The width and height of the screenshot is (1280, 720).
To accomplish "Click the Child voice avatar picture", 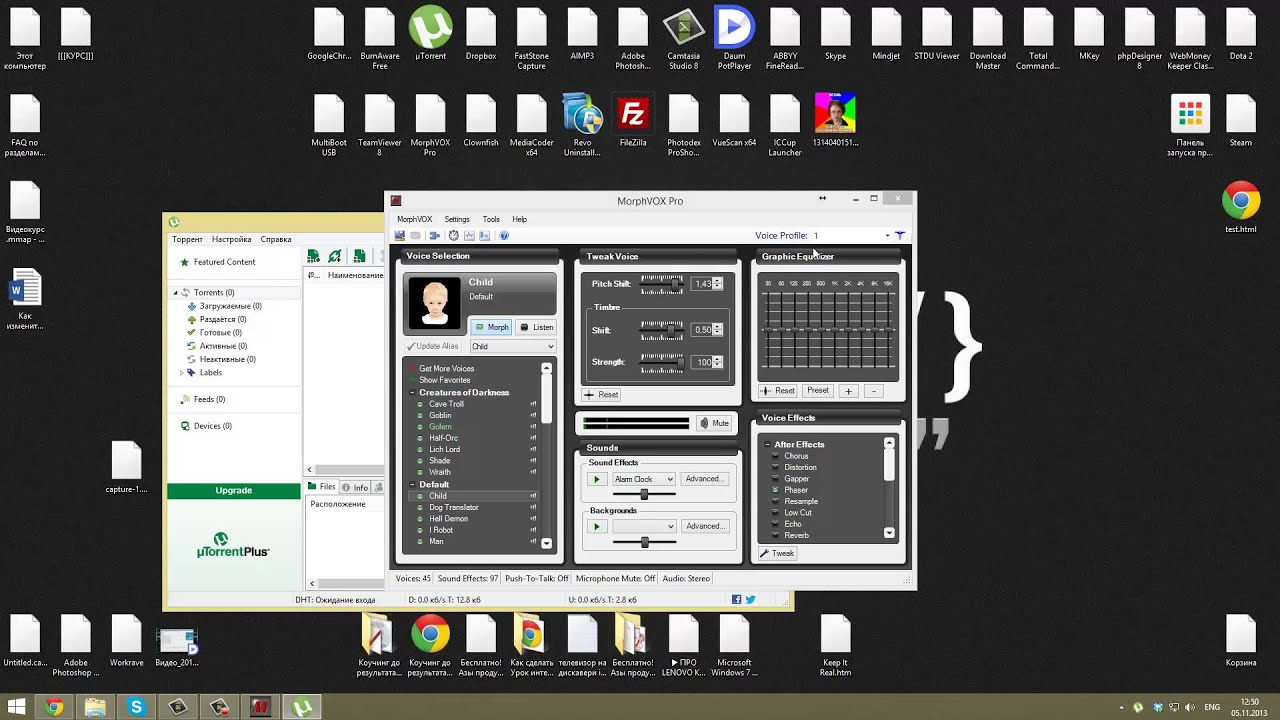I will point(434,303).
